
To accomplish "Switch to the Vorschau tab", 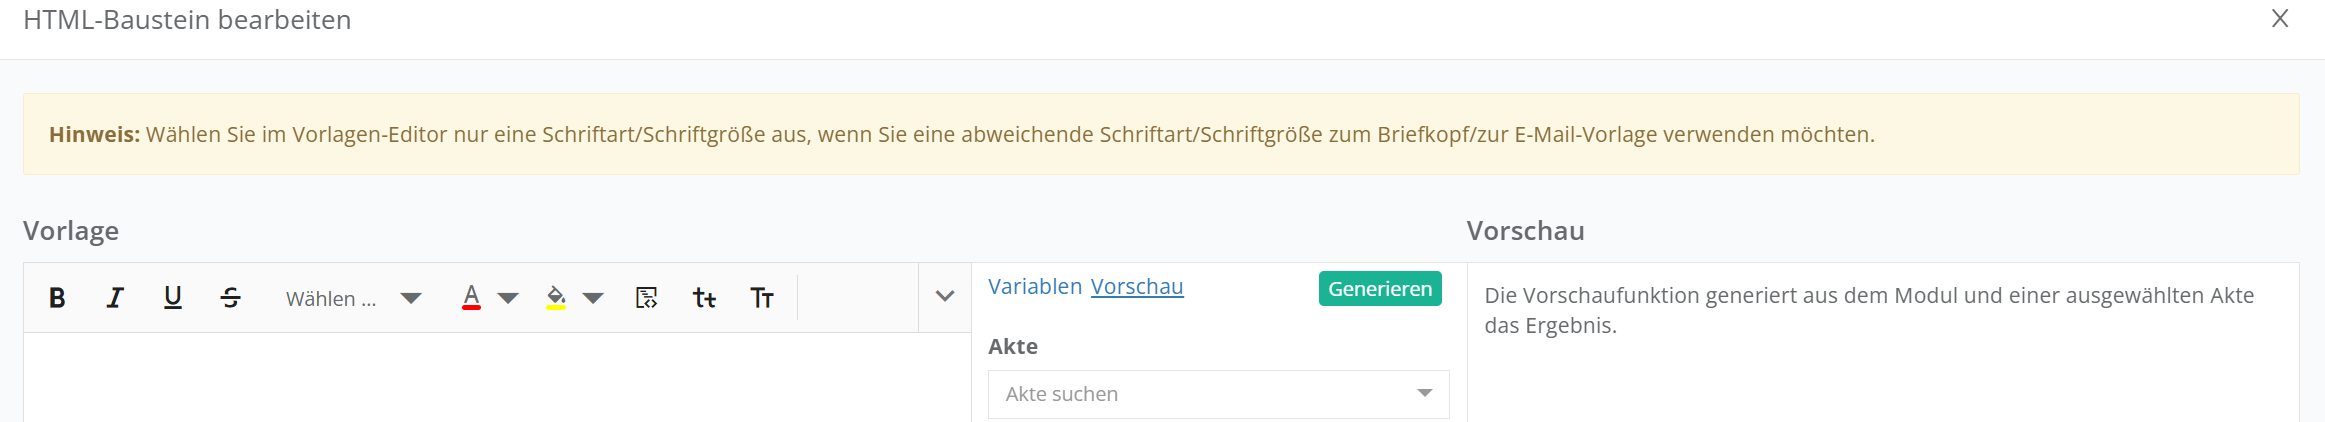I will coord(1136,287).
